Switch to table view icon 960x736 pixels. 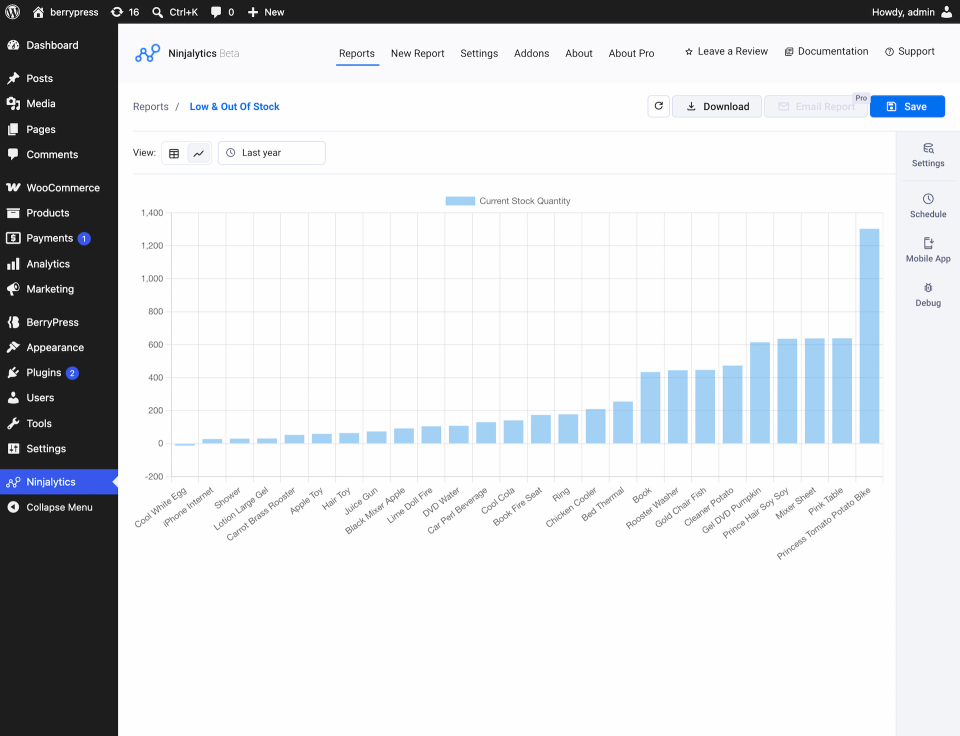pyautogui.click(x=174, y=153)
